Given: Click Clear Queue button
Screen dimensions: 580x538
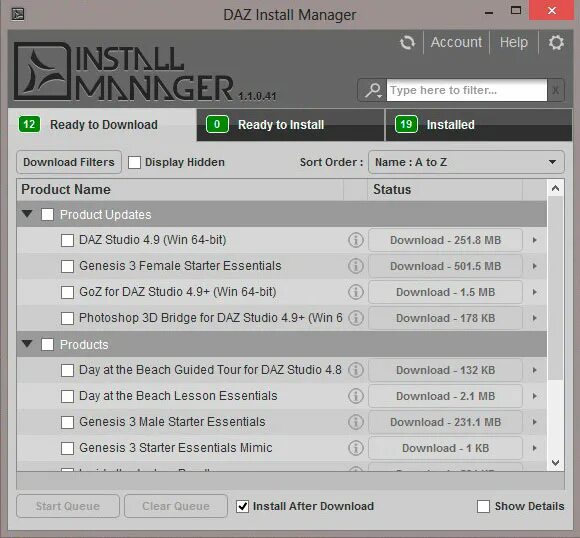Looking at the screenshot, I should (176, 506).
